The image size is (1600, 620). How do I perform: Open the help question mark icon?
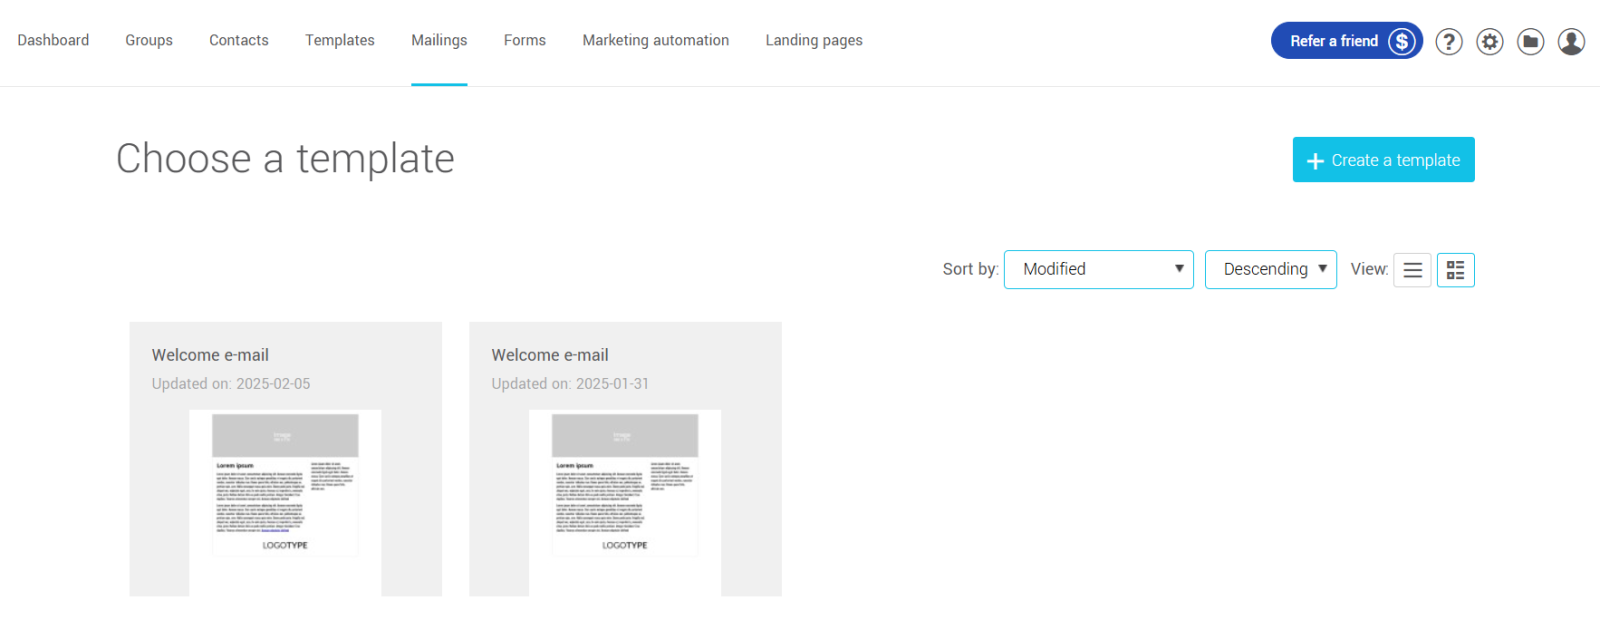pyautogui.click(x=1448, y=41)
